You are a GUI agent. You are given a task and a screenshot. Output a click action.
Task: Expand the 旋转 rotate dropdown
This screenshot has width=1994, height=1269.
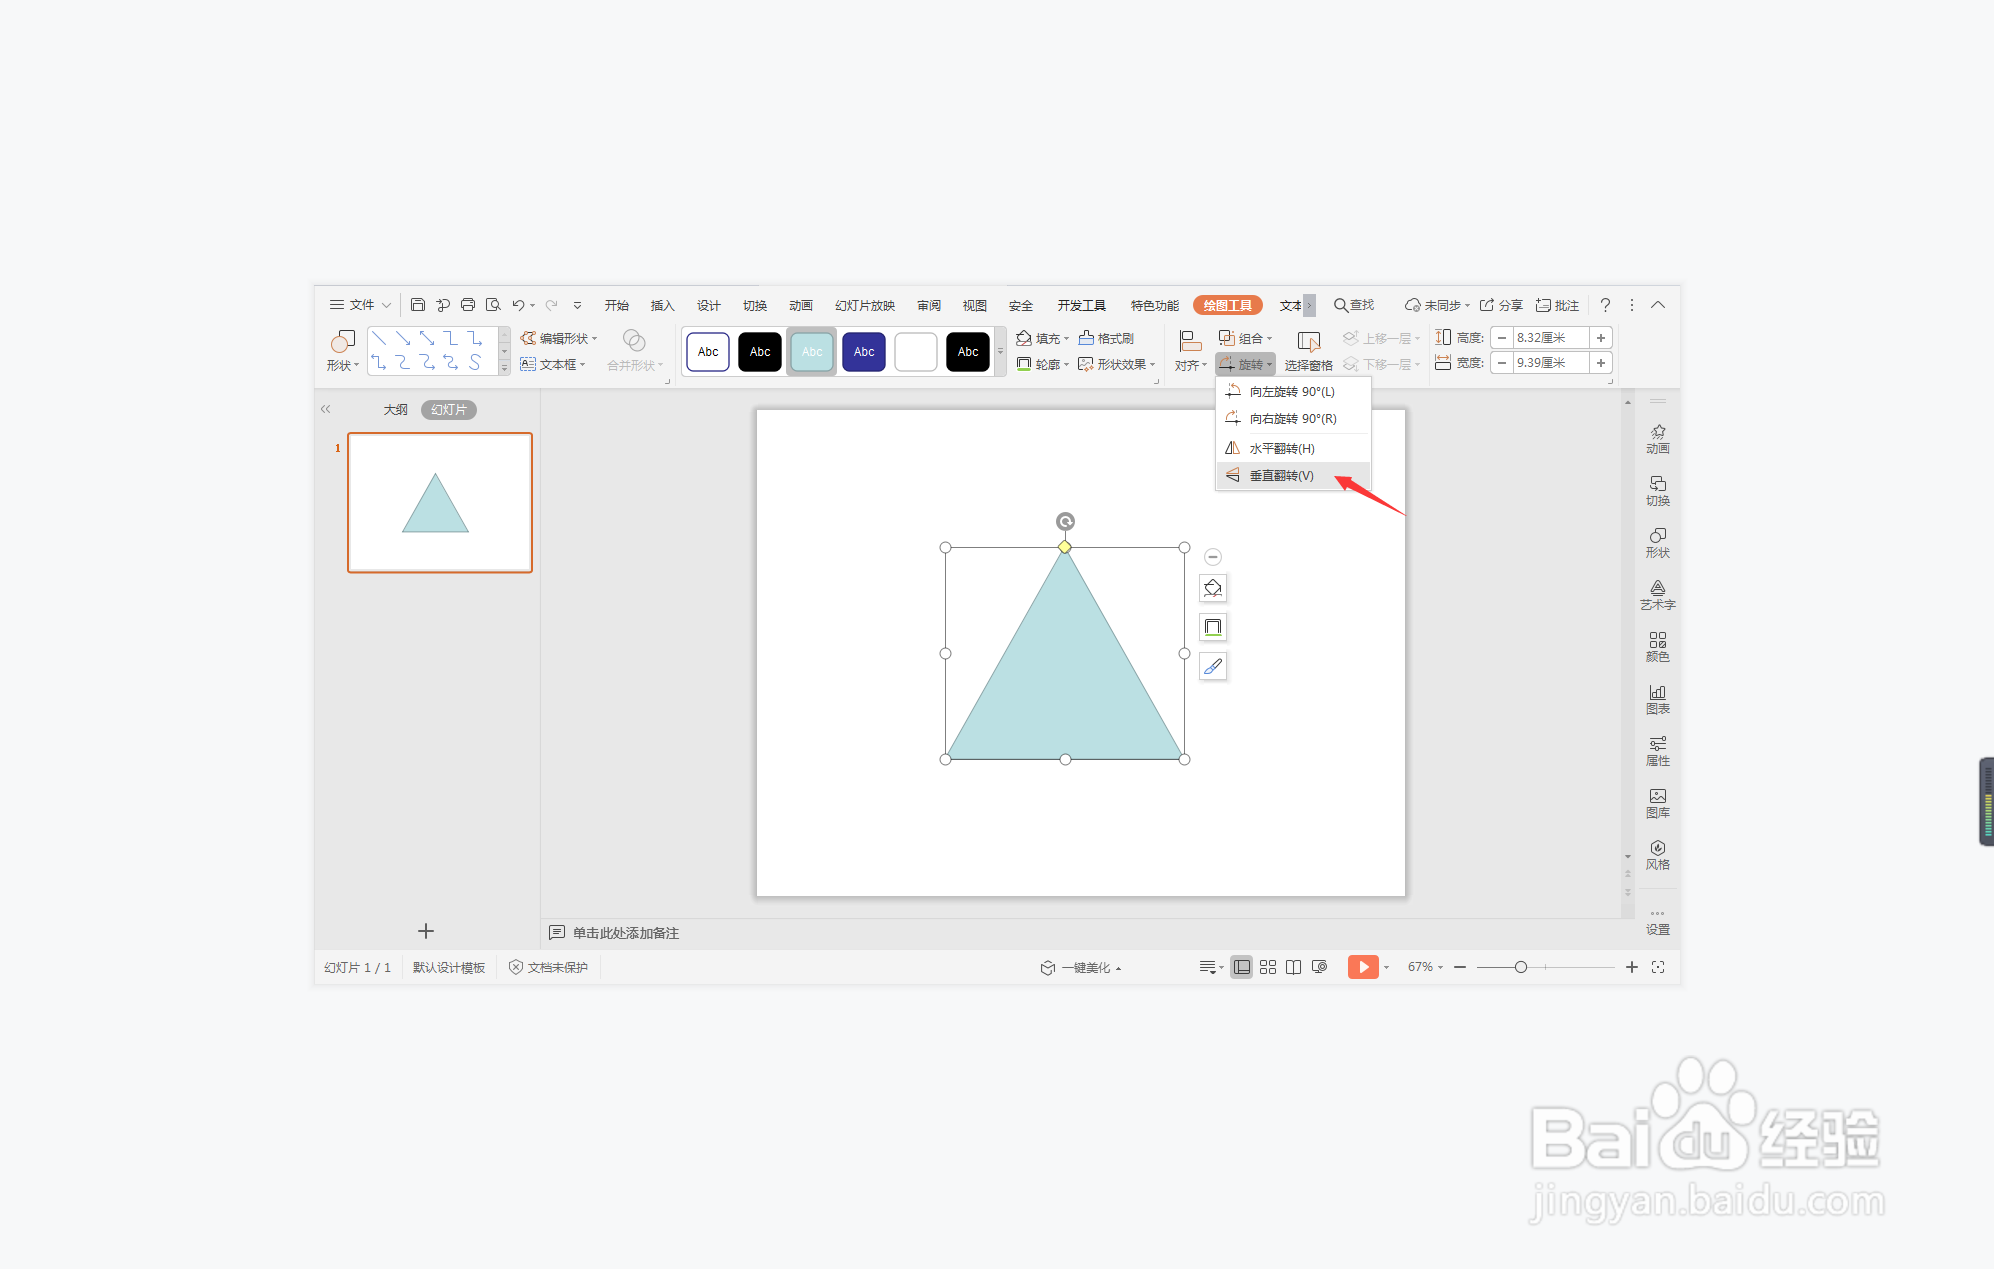click(x=1246, y=364)
